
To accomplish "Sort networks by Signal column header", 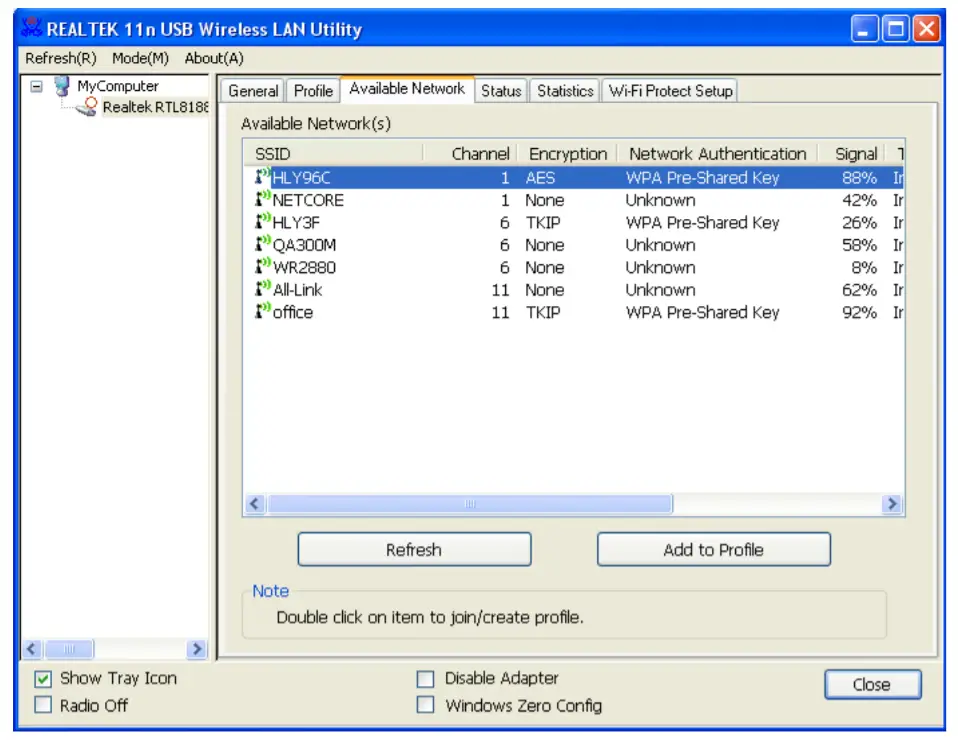I will click(x=856, y=154).
